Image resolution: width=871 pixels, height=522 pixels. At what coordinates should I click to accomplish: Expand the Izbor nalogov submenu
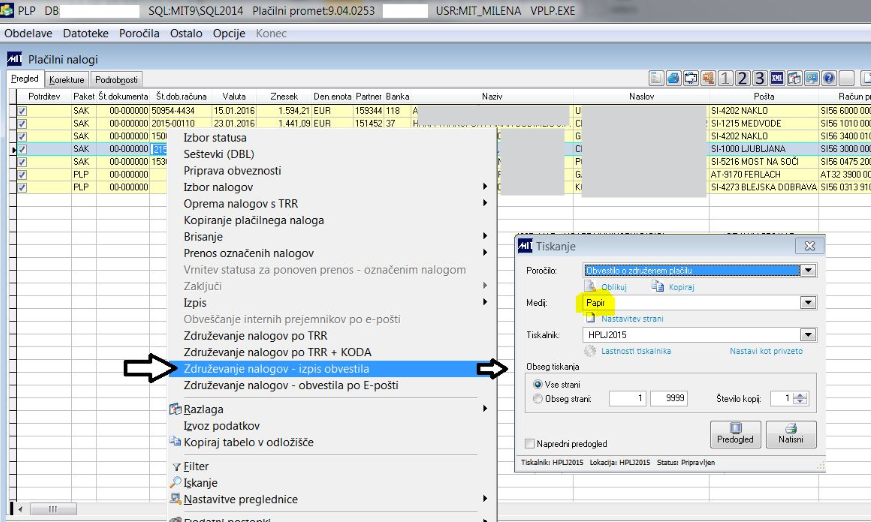click(485, 187)
